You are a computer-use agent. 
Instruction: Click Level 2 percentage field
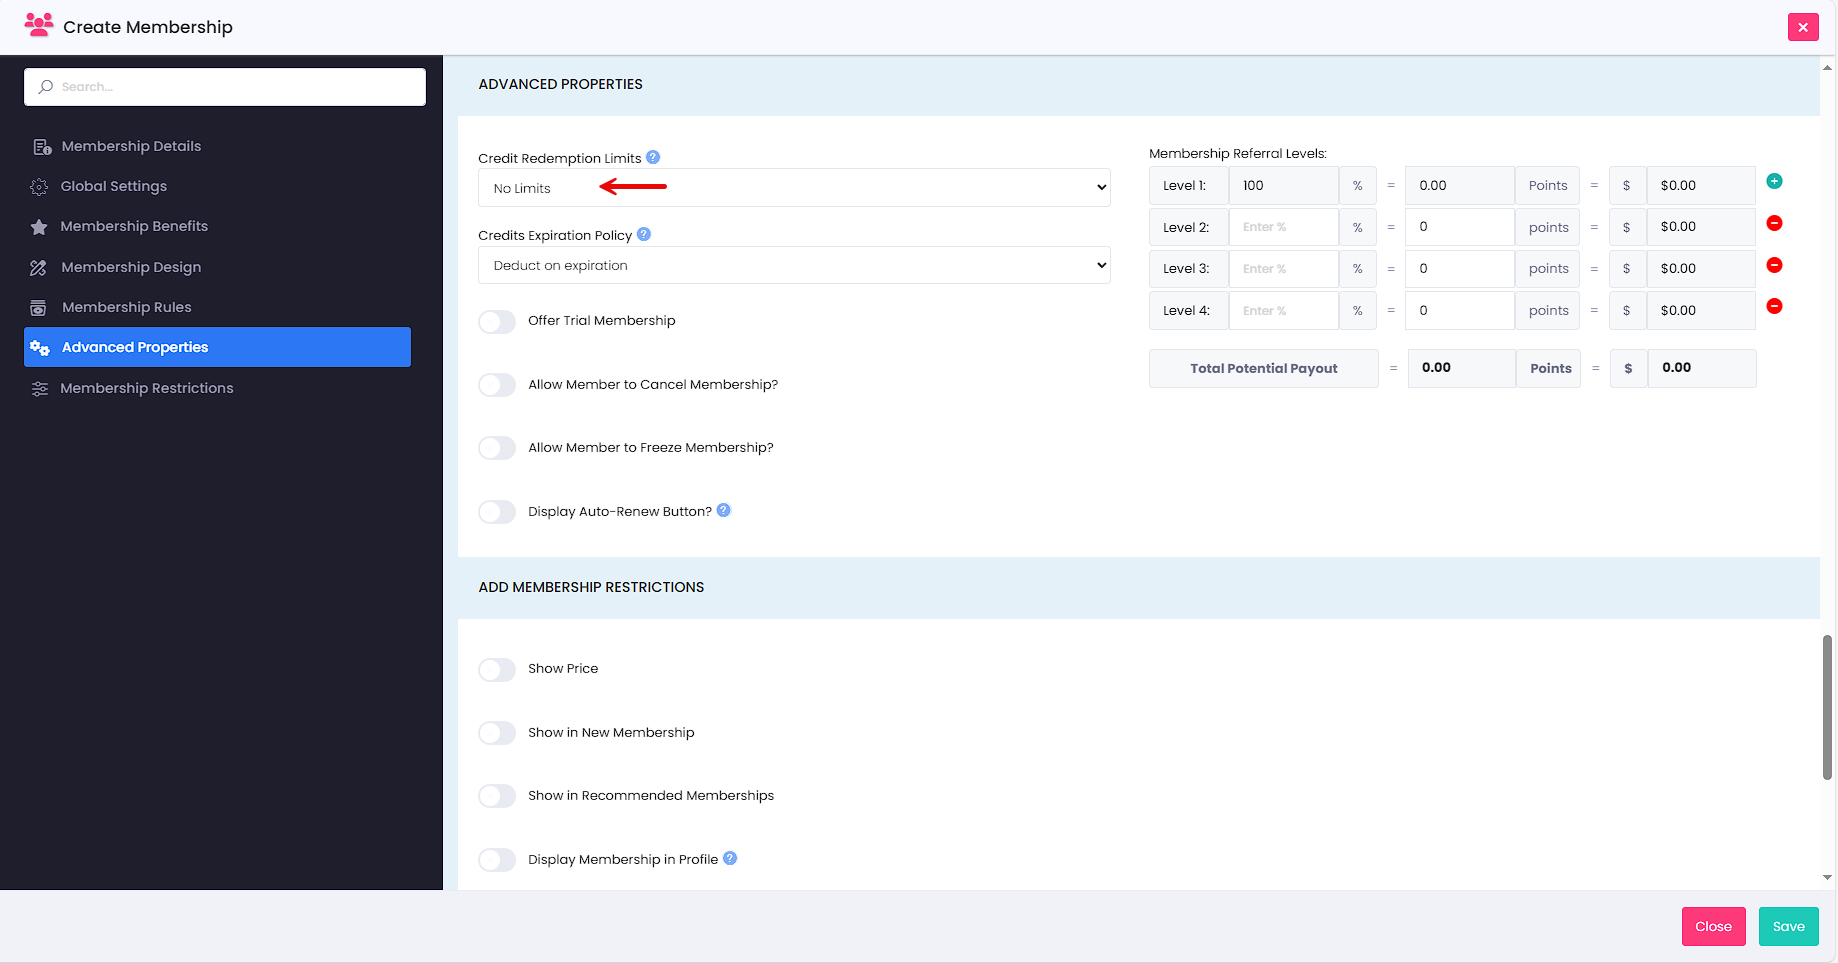click(1284, 227)
